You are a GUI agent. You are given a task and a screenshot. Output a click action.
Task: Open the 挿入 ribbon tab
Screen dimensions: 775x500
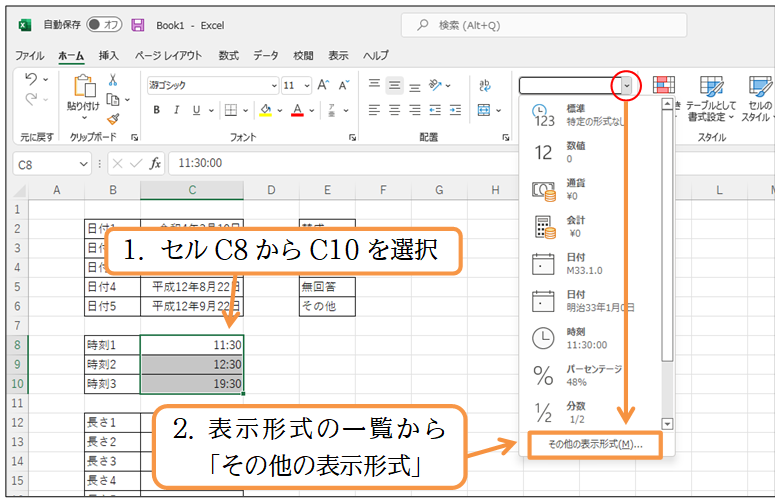click(108, 56)
